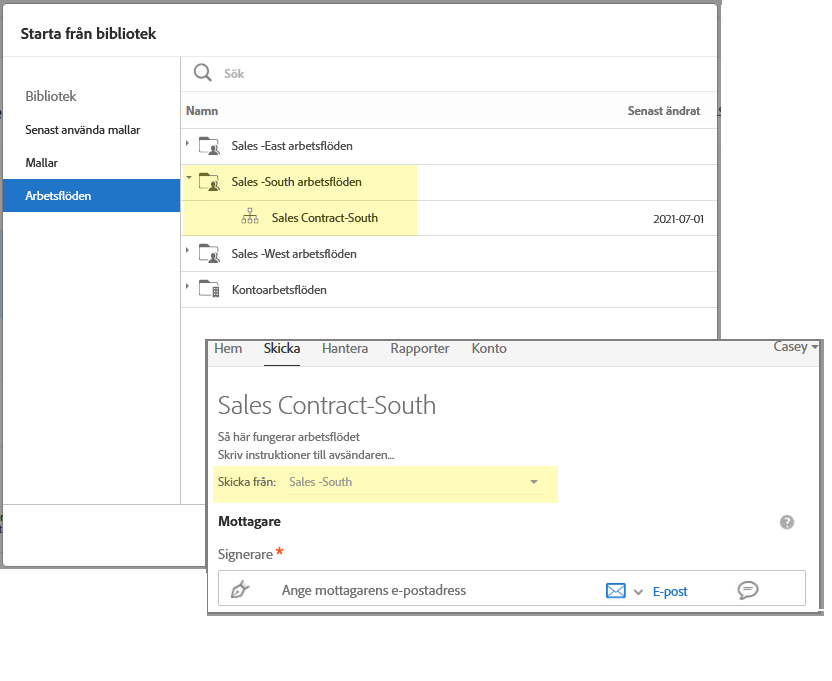The height and width of the screenshot is (681, 832).
Task: Collapse the Sales -South arbetsflöden folder
Action: (188, 181)
